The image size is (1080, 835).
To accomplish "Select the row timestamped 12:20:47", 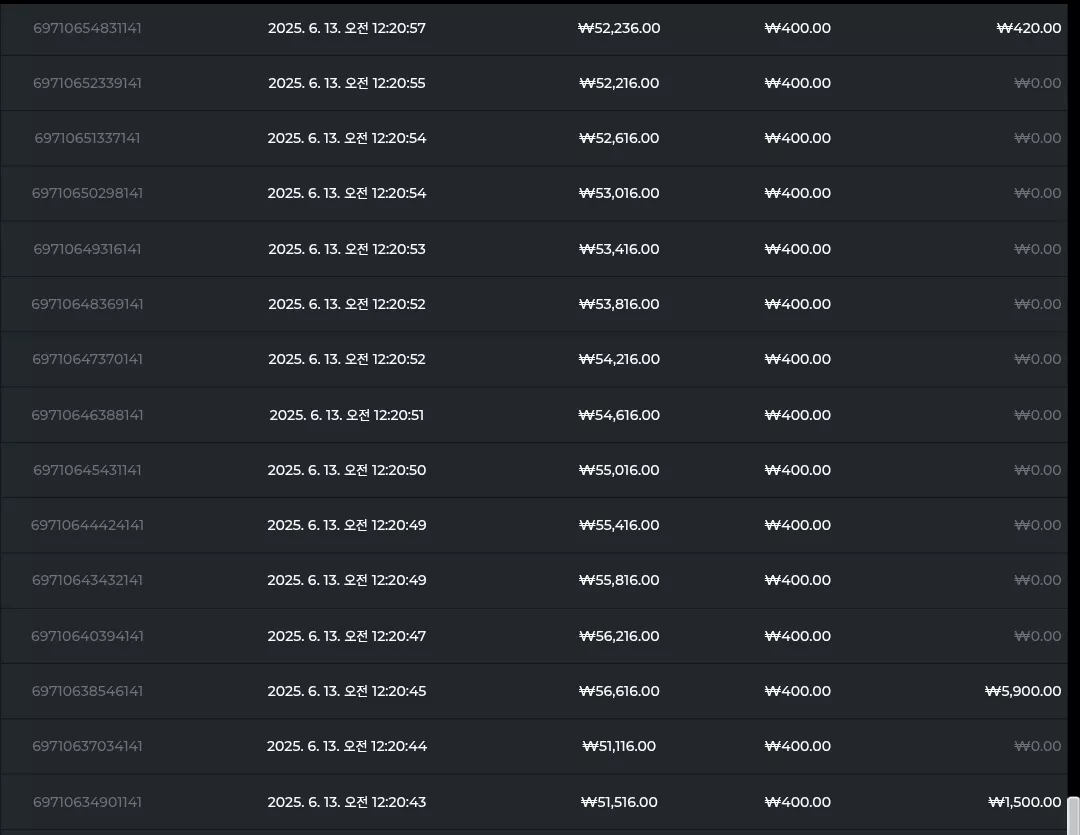I will [x=534, y=636].
